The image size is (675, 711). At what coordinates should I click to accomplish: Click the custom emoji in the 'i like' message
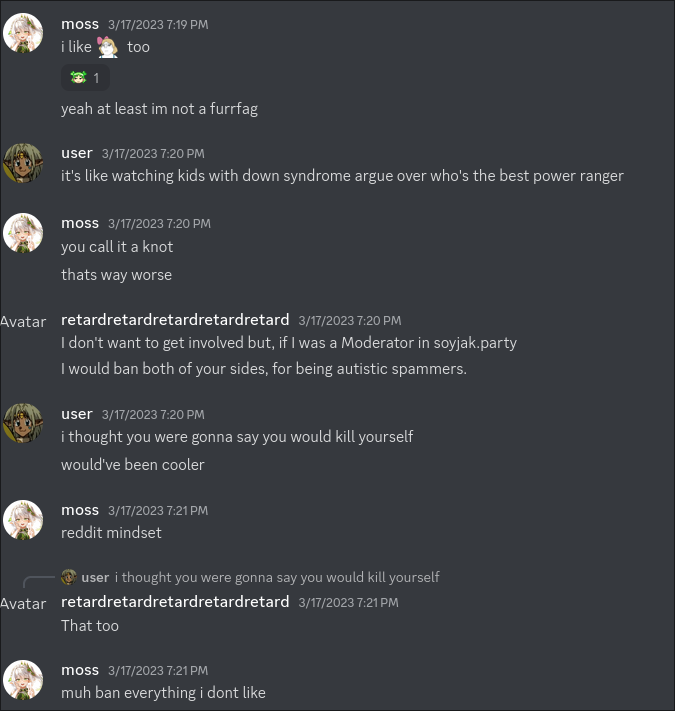coord(108,47)
